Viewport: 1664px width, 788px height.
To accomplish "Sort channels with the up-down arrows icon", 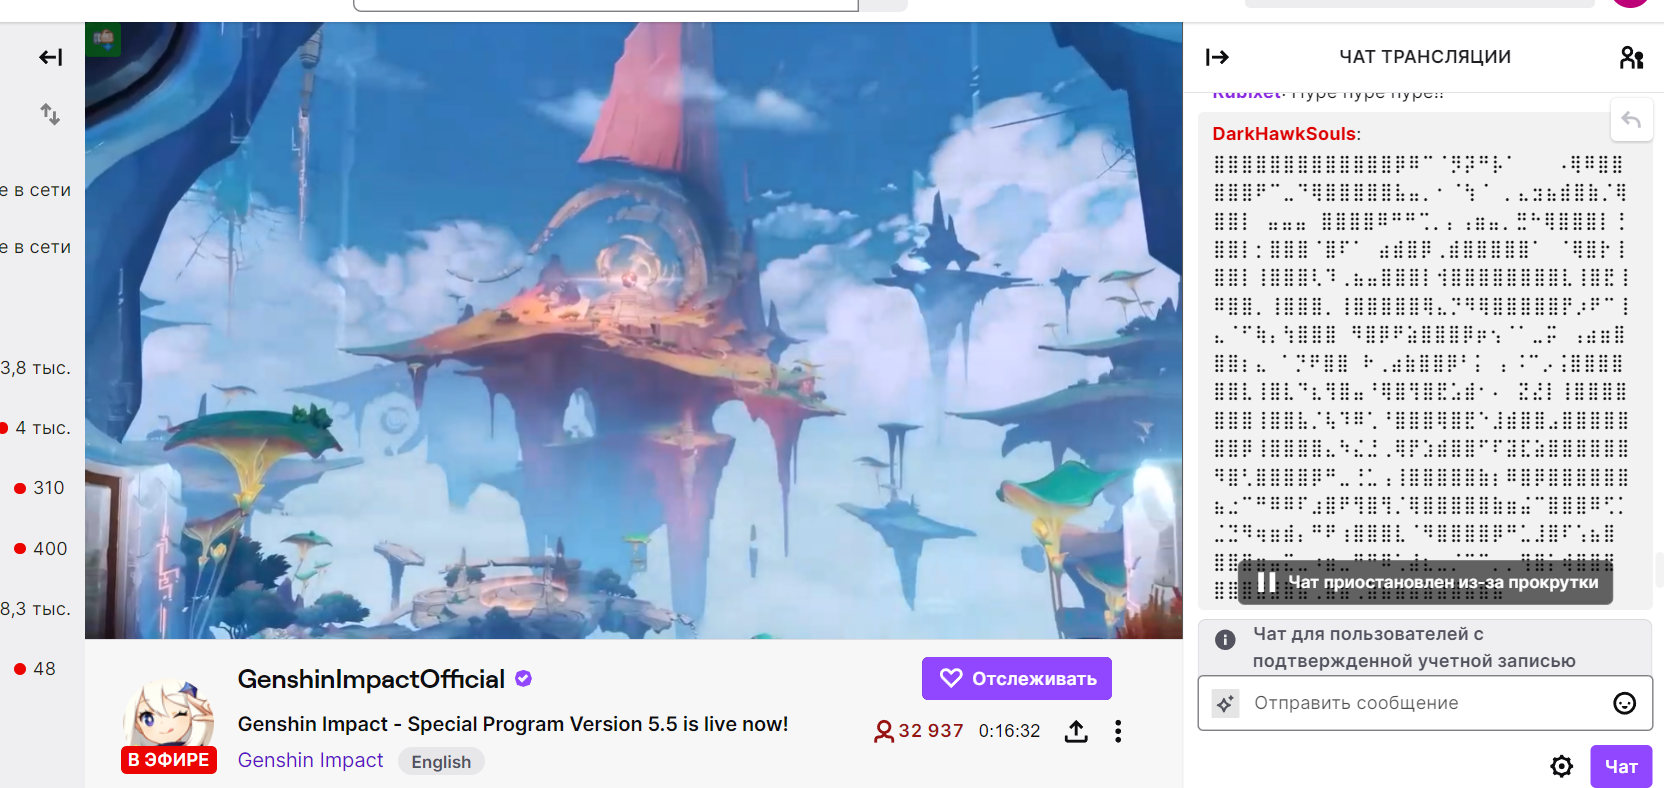I will (50, 114).
